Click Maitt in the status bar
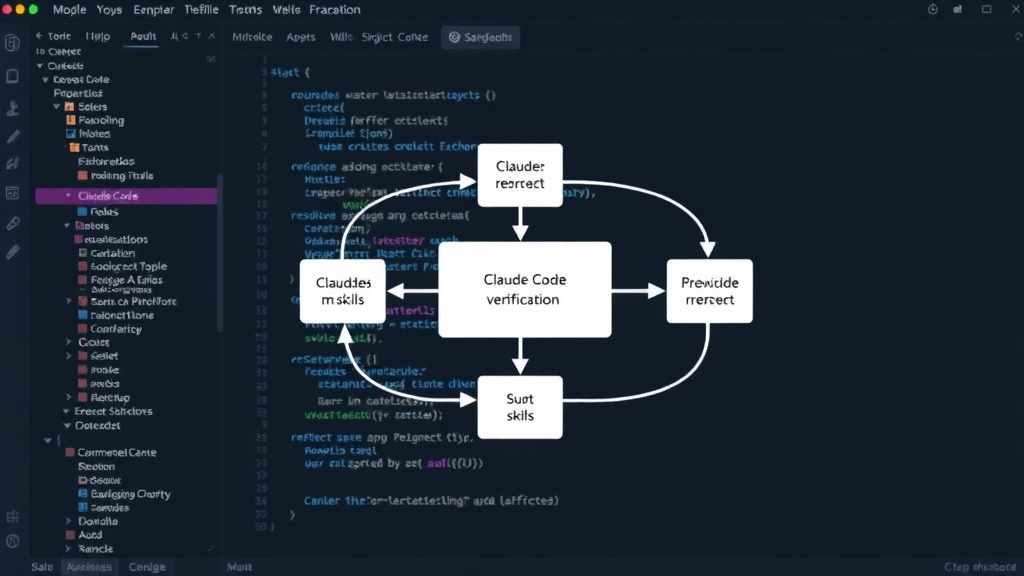The height and width of the screenshot is (576, 1024). [x=240, y=567]
